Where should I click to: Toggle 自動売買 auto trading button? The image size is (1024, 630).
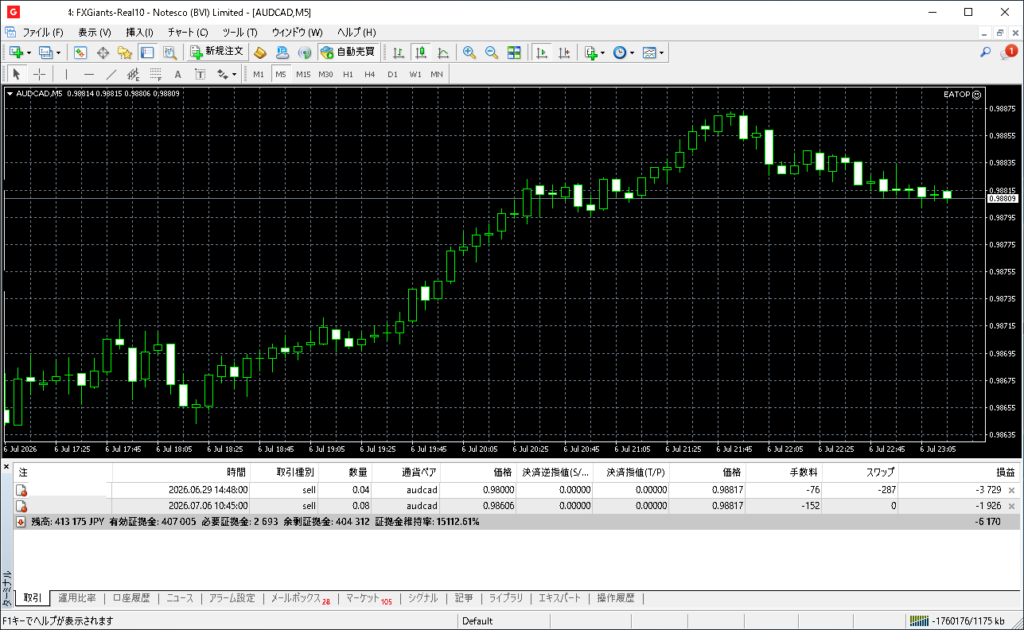348,52
